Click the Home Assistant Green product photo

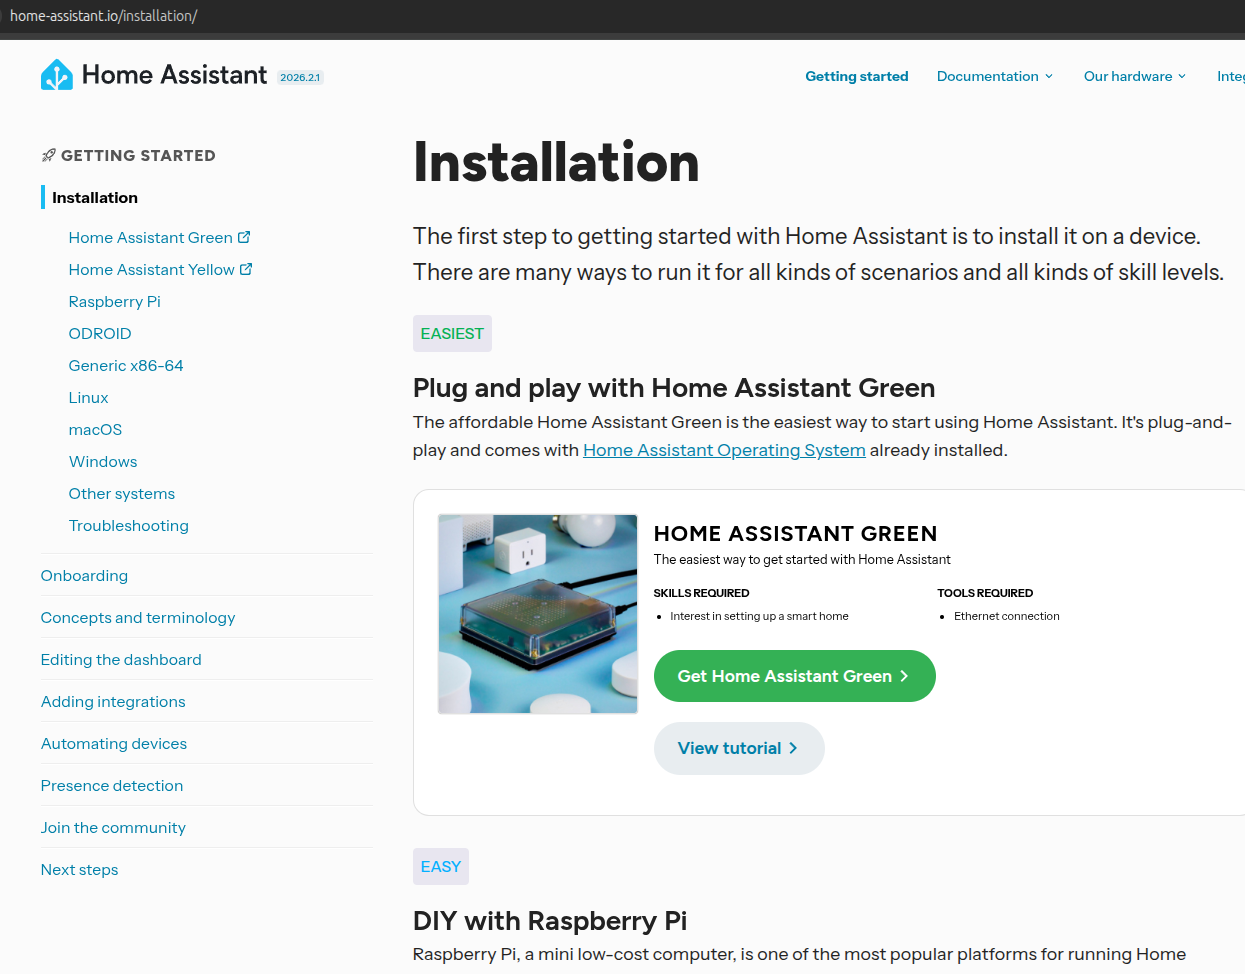pos(538,614)
